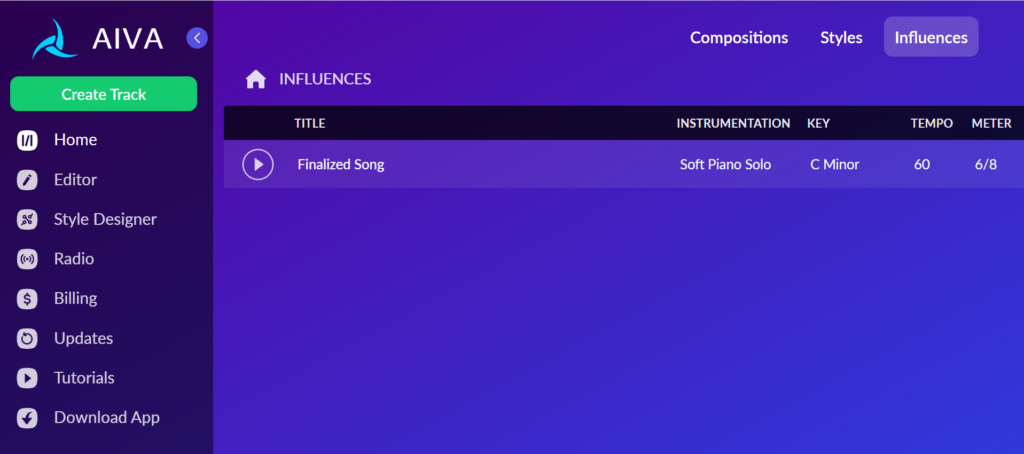Click the Download App icon

click(x=27, y=418)
